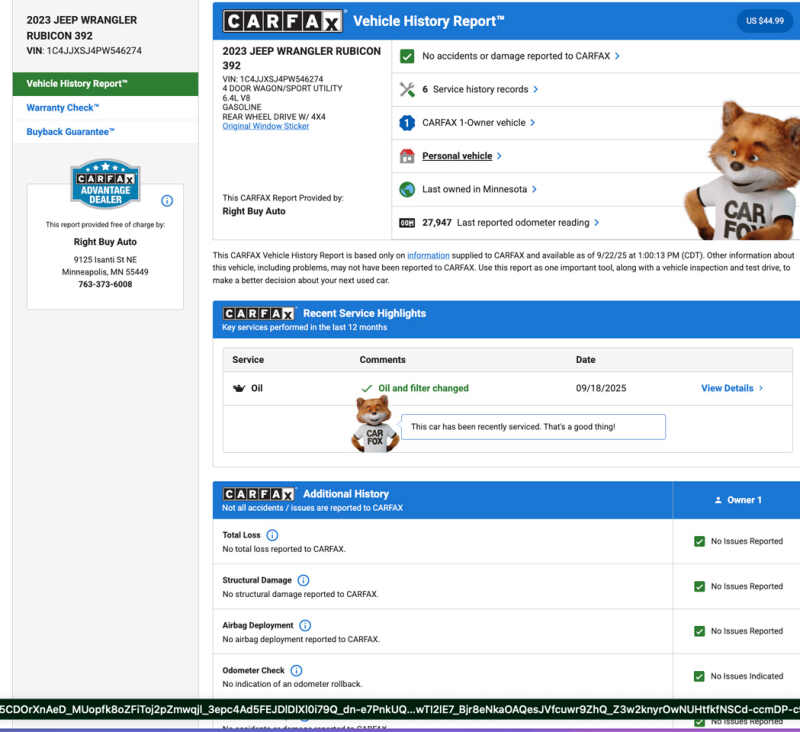Image resolution: width=800 pixels, height=732 pixels.
Task: Click the dealer phone number 763-373-6008
Action: [x=105, y=285]
